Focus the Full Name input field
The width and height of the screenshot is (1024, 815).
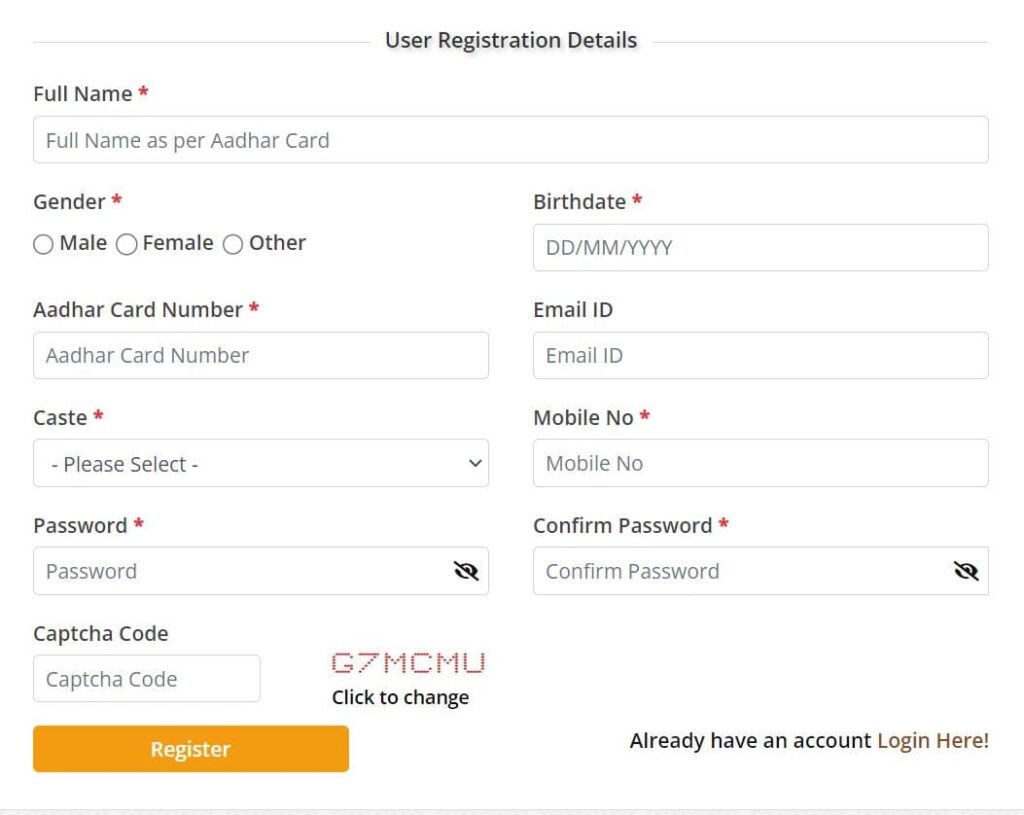pyautogui.click(x=510, y=140)
